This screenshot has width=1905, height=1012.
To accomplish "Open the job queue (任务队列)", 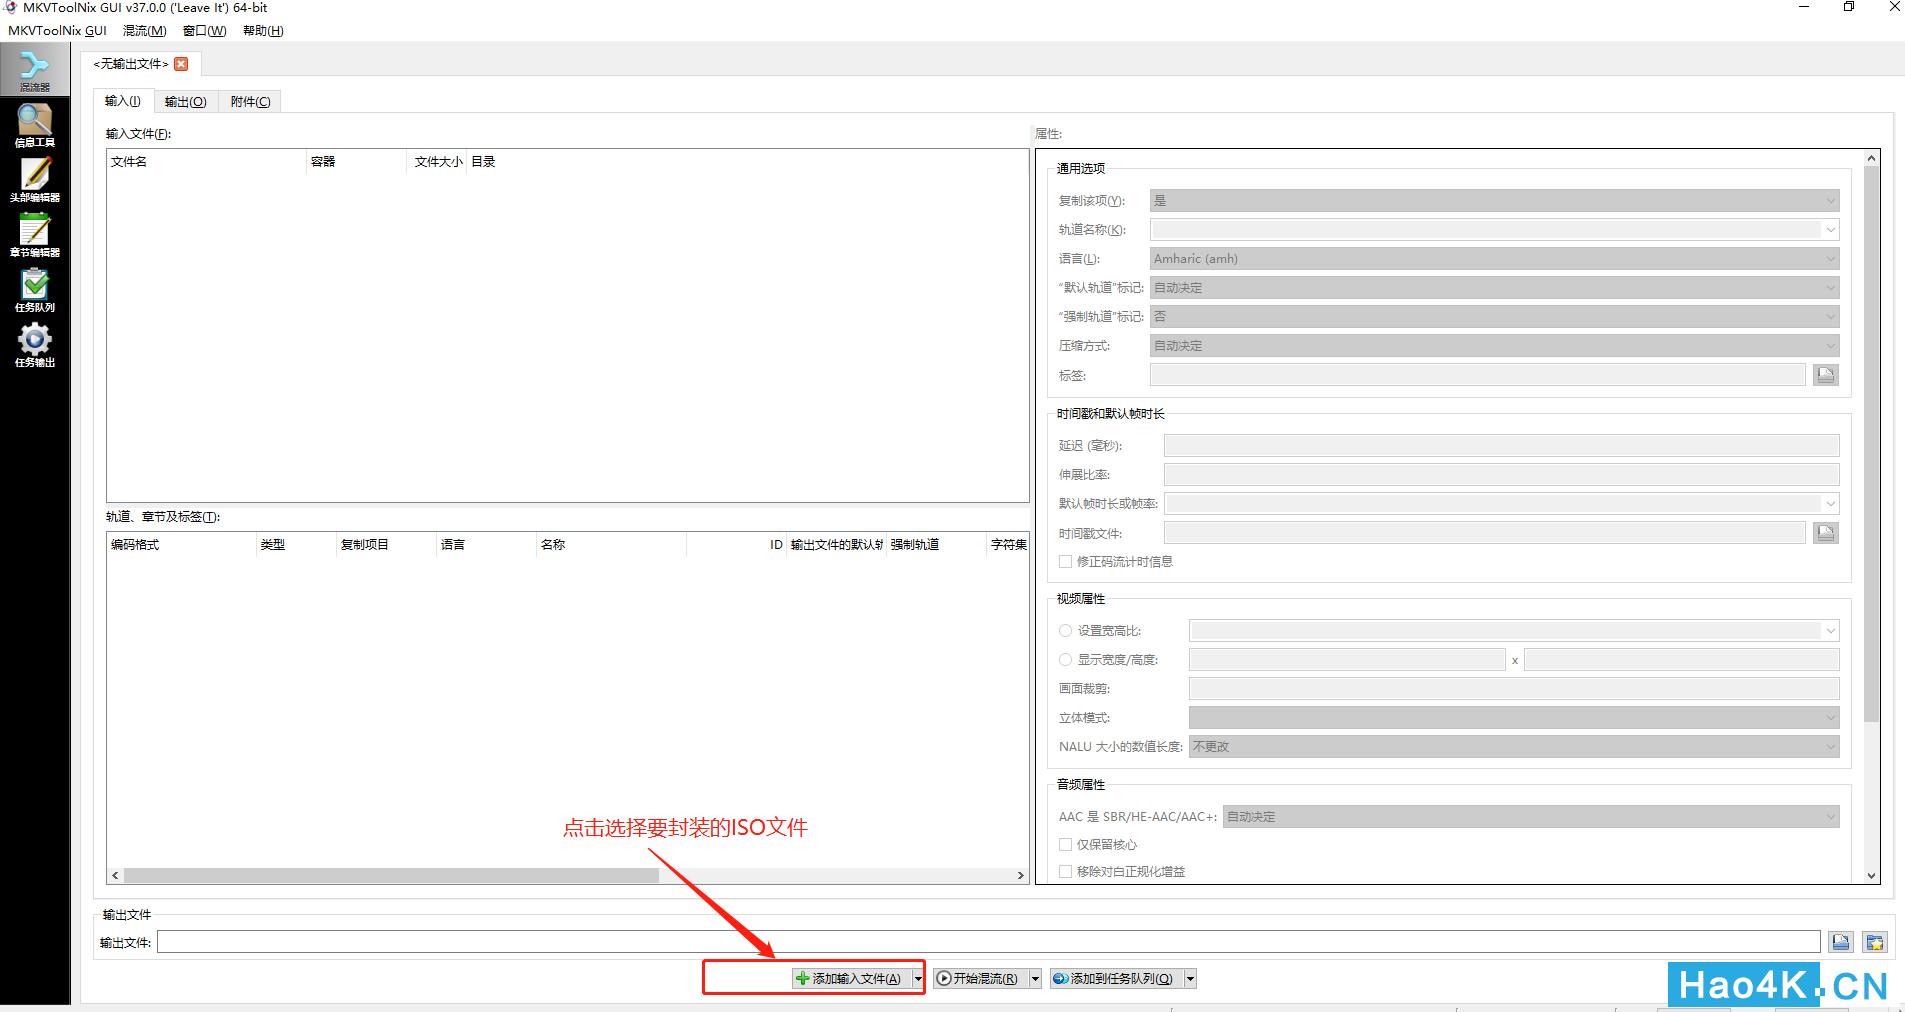I will [34, 291].
